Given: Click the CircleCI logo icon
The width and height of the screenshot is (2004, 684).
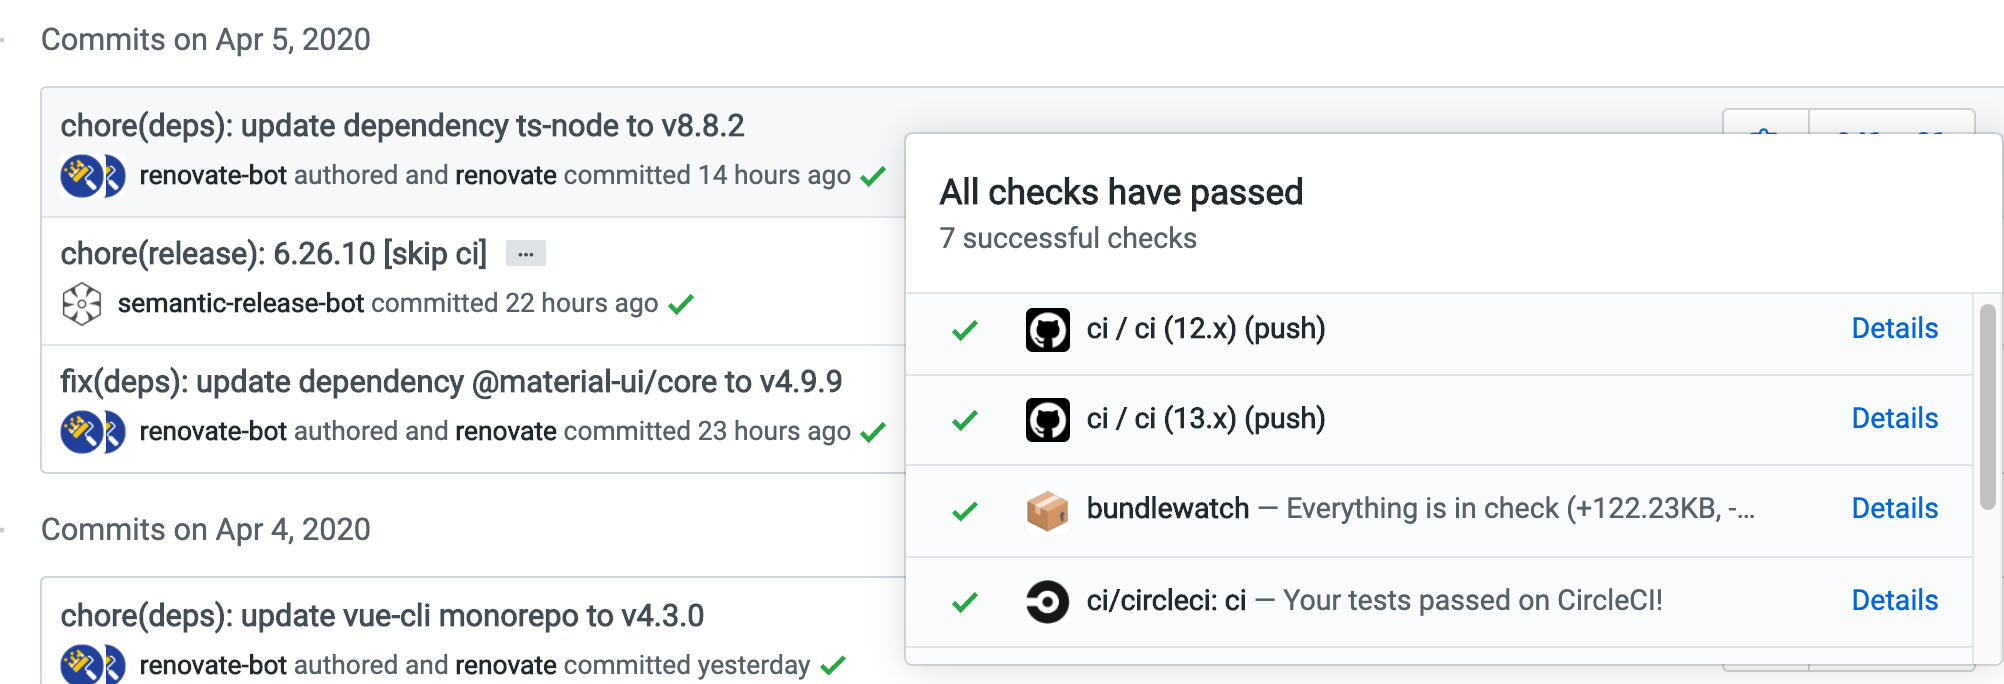Looking at the screenshot, I should tap(1047, 601).
